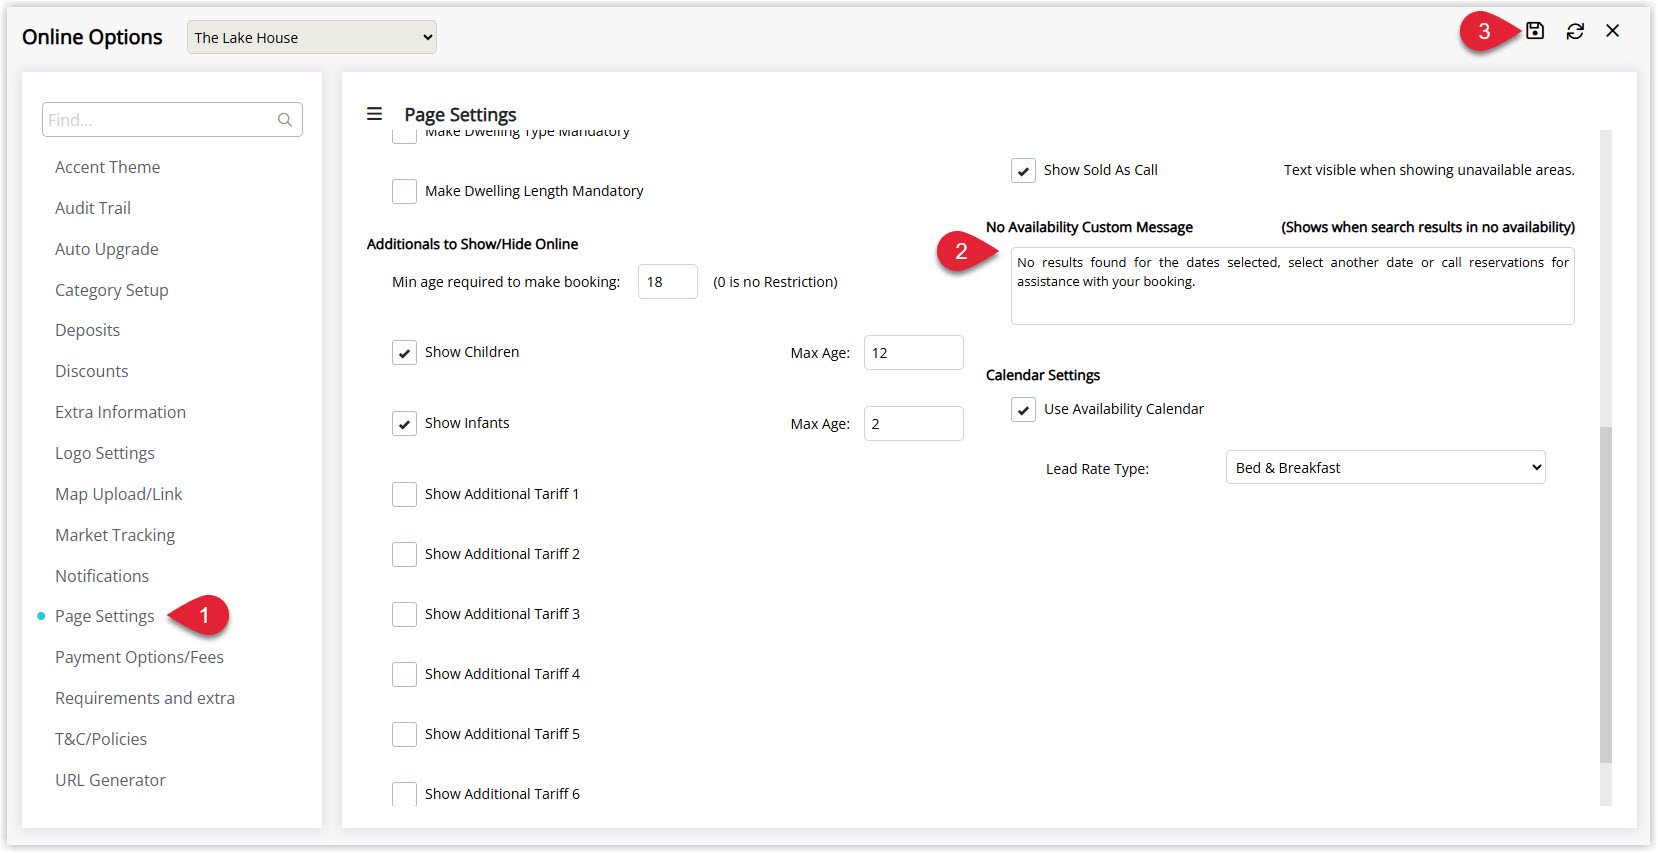Open Audit Trail settings

click(93, 208)
